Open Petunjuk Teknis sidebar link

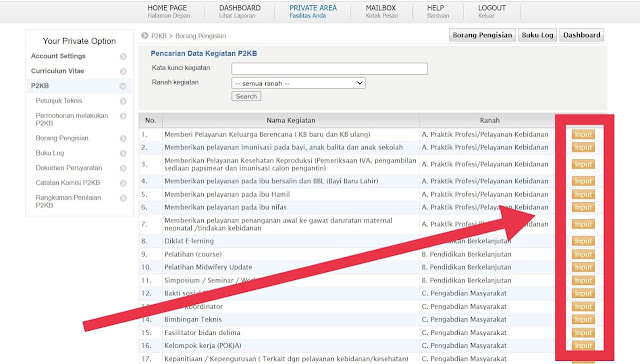59,100
